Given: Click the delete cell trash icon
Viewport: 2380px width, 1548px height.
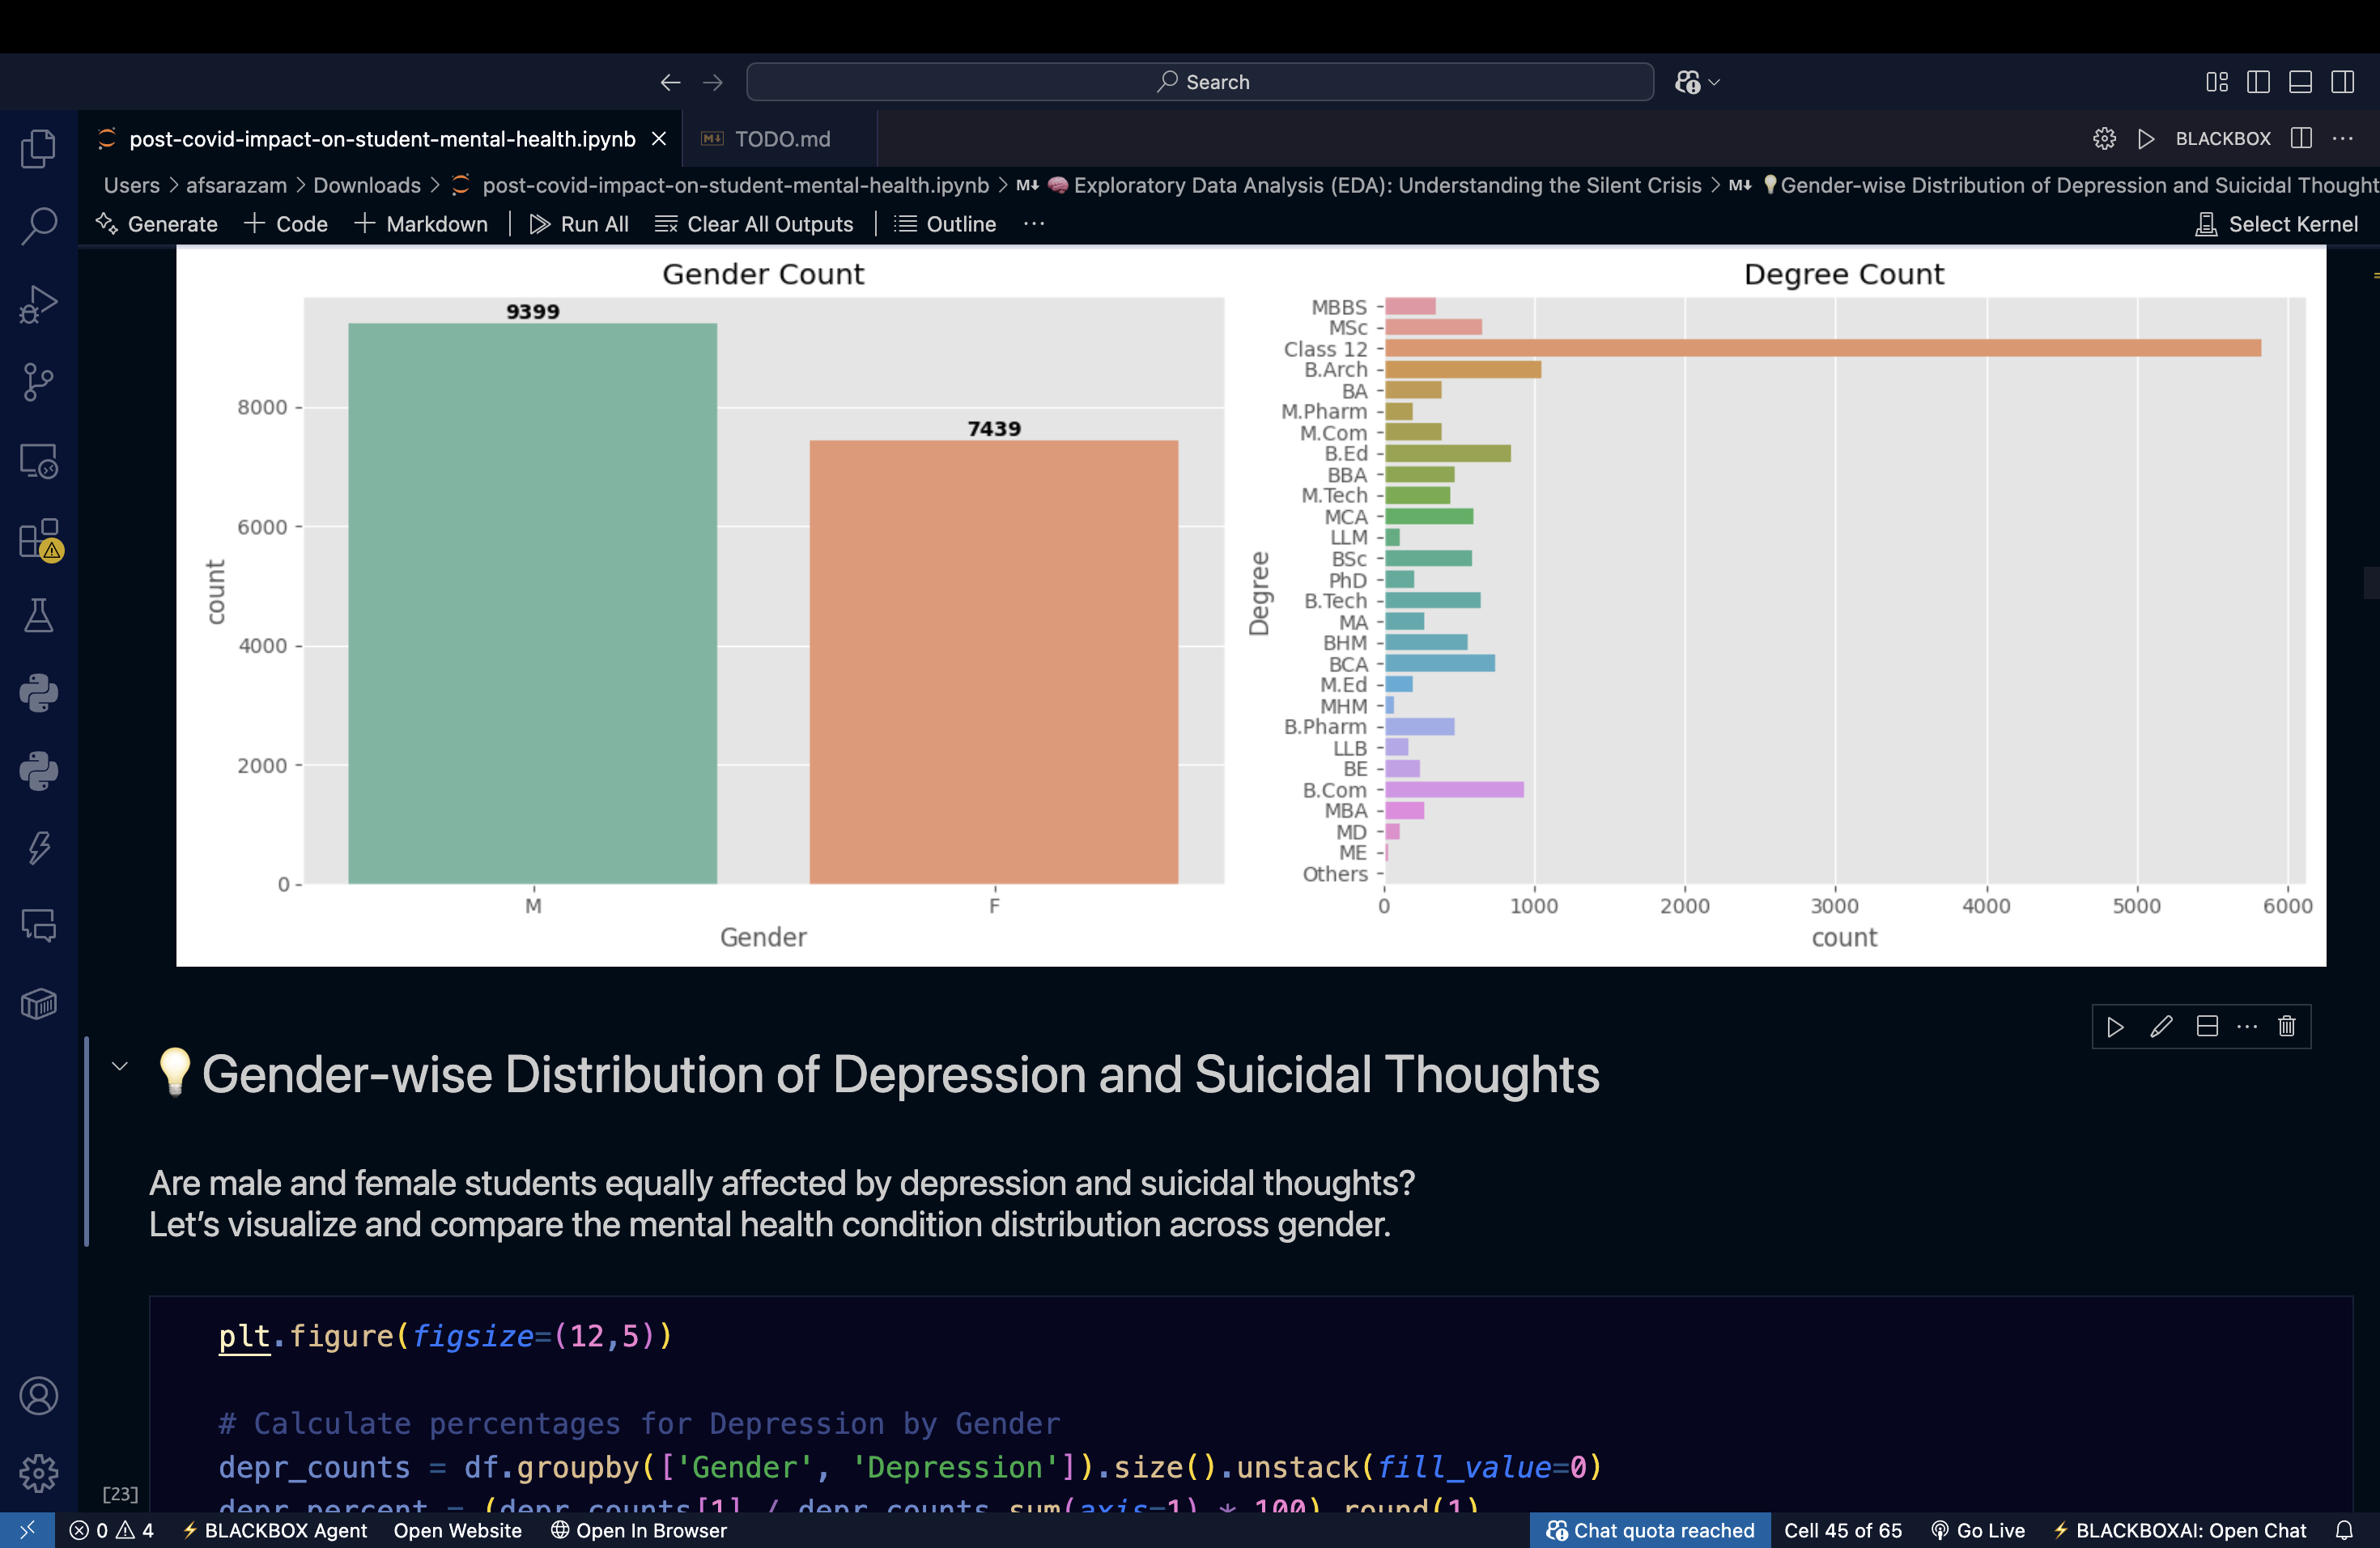Looking at the screenshot, I should 2286,1026.
